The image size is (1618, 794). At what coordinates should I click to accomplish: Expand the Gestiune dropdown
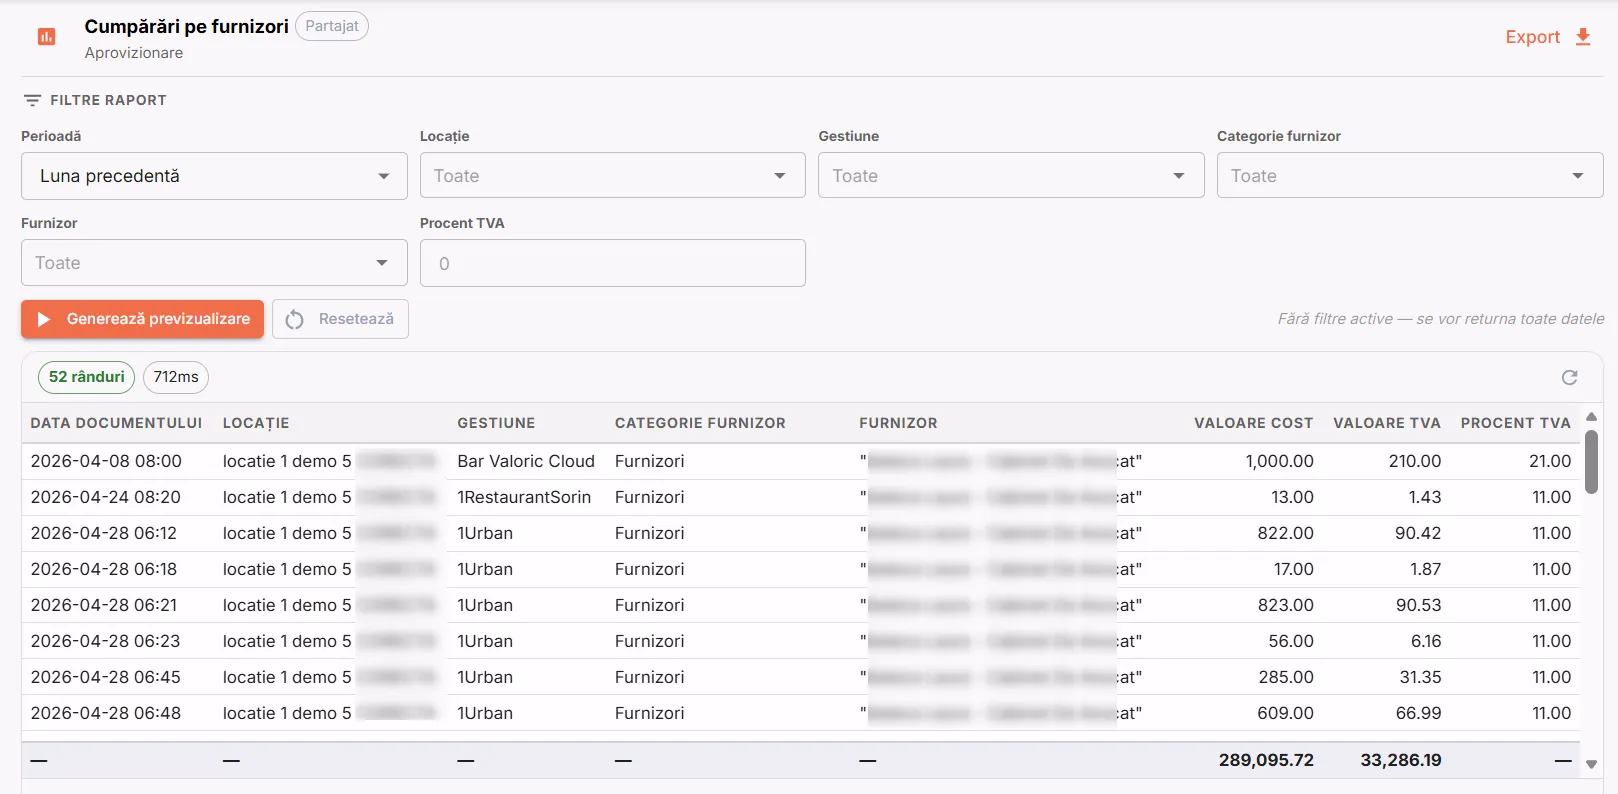1011,176
